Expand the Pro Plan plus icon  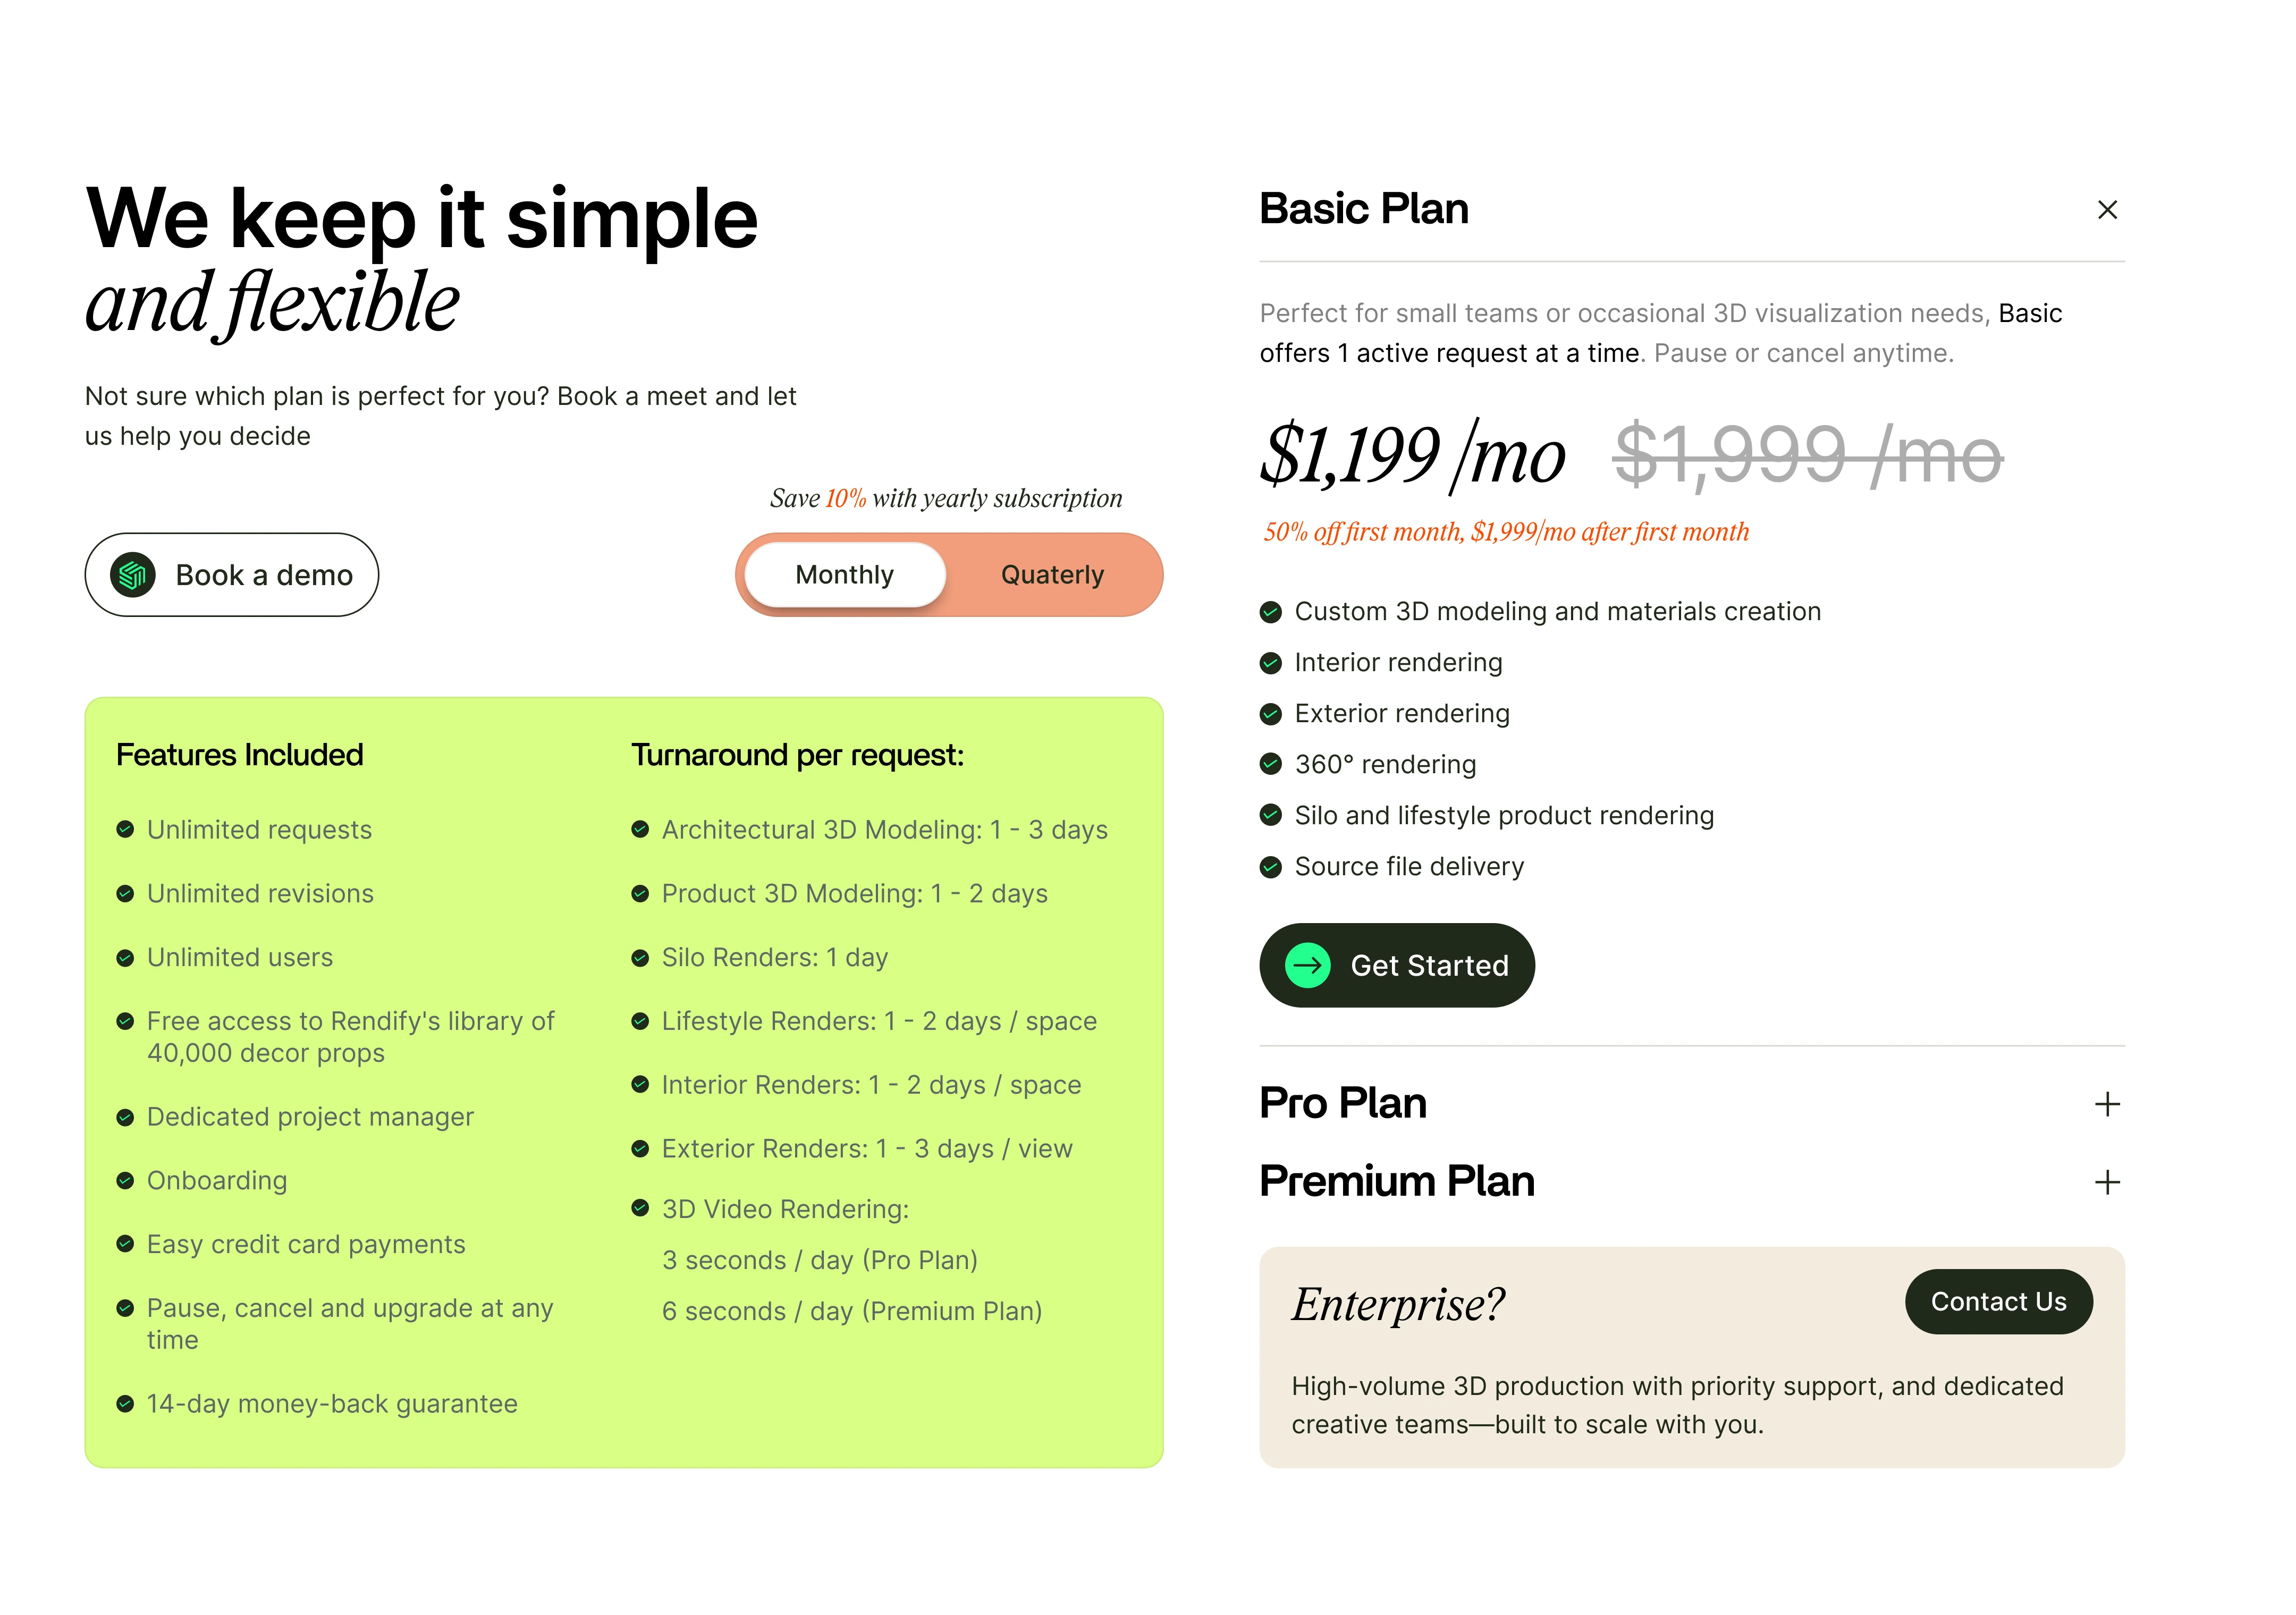2107,1104
